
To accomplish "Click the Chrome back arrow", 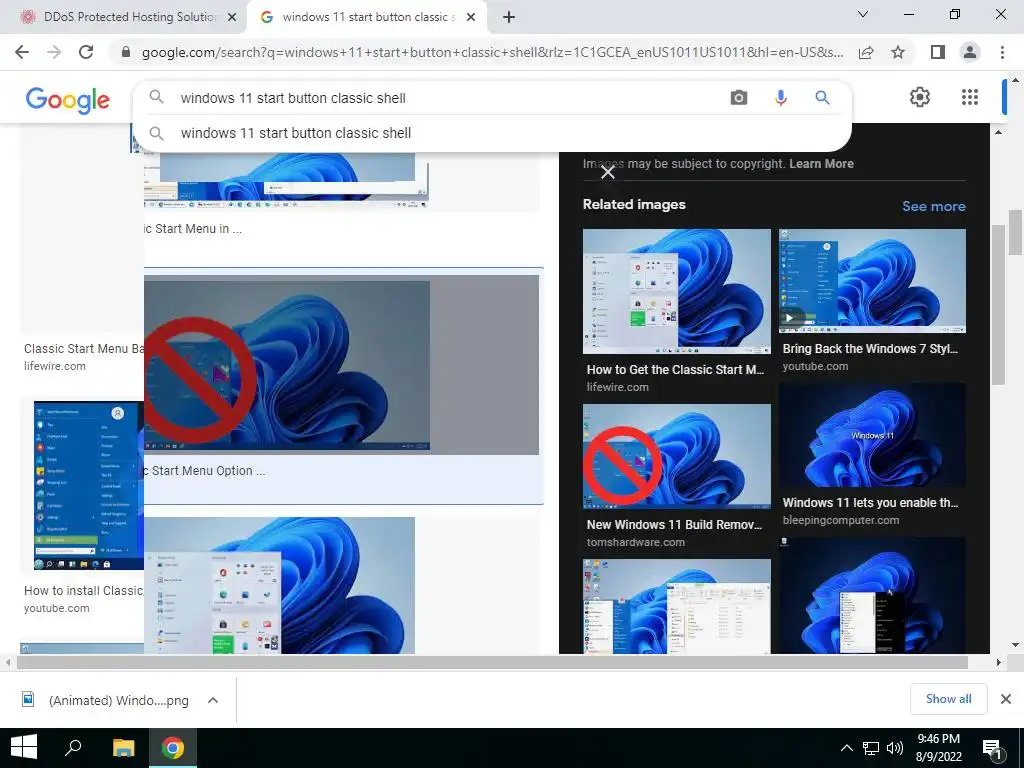I will coord(22,52).
